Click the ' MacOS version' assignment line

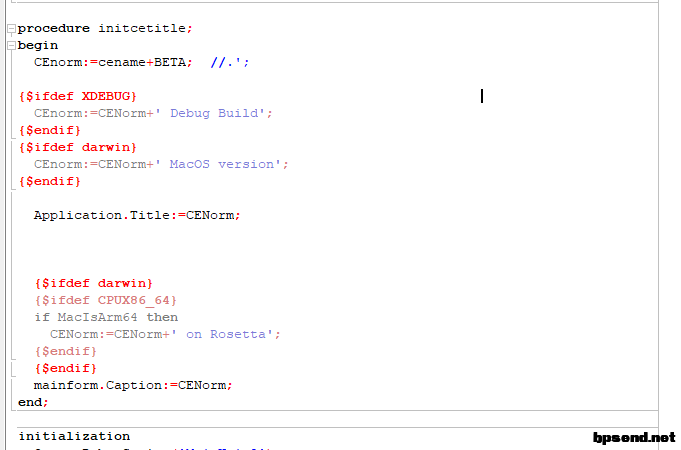161,164
